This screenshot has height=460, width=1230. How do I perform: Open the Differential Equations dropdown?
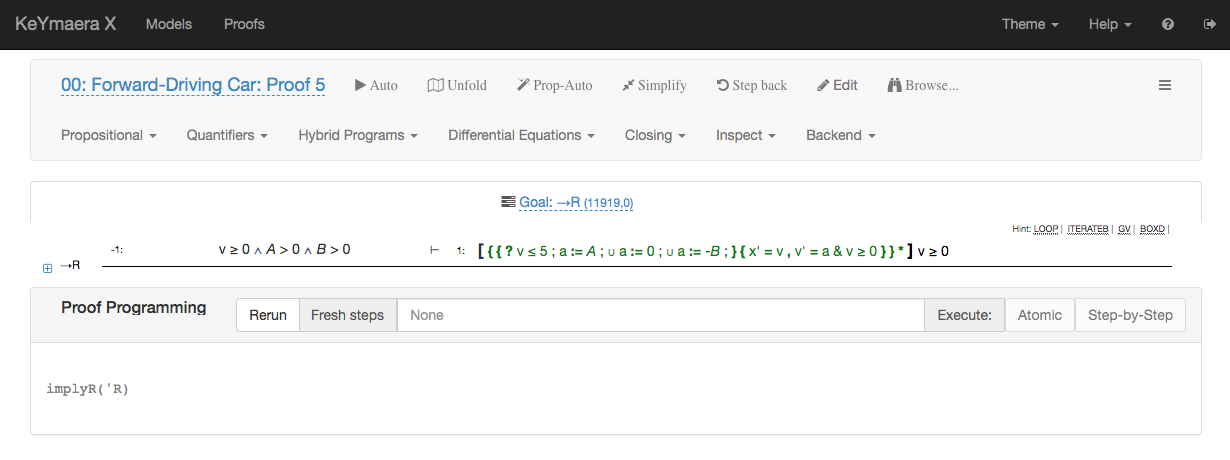pyautogui.click(x=521, y=135)
